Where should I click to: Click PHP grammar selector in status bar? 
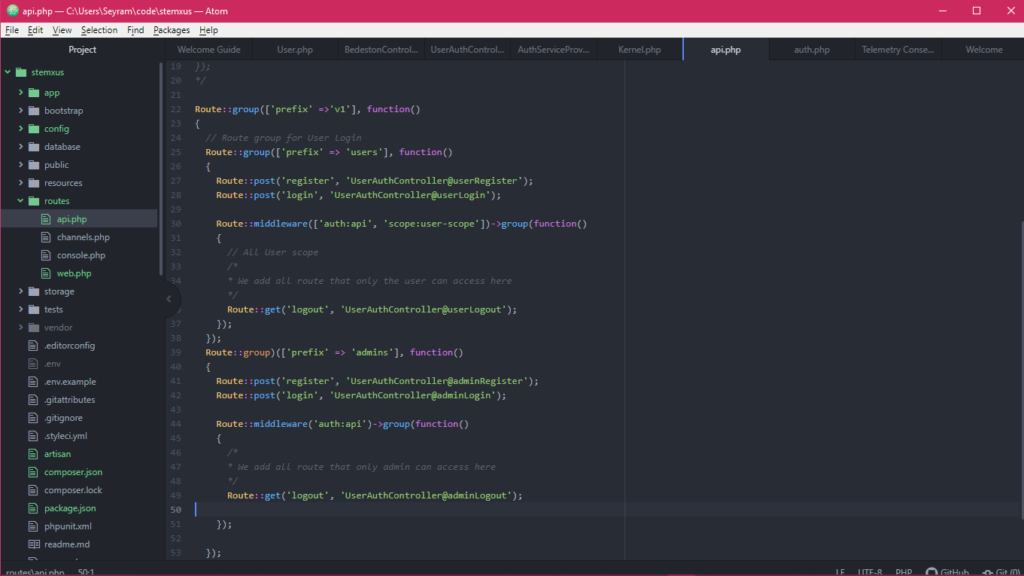[903, 572]
